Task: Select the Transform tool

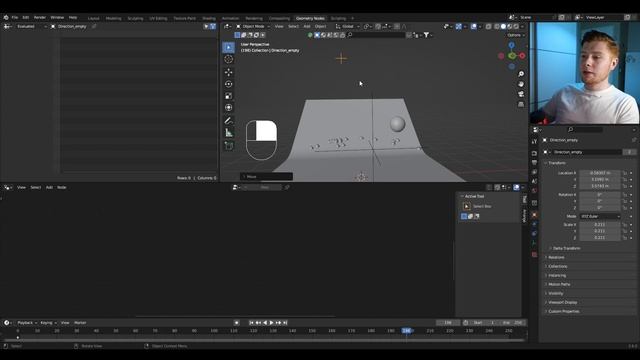Action: click(x=228, y=108)
